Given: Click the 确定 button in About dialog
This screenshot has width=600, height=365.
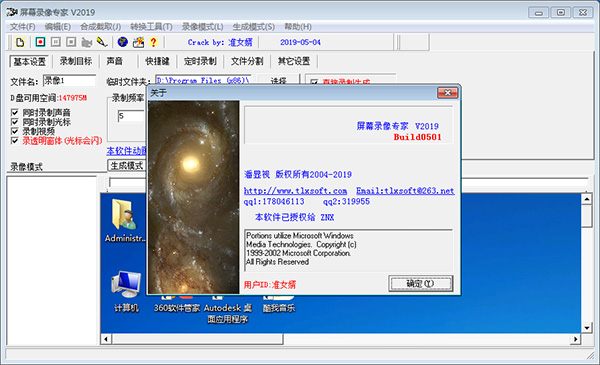Looking at the screenshot, I should (x=421, y=284).
